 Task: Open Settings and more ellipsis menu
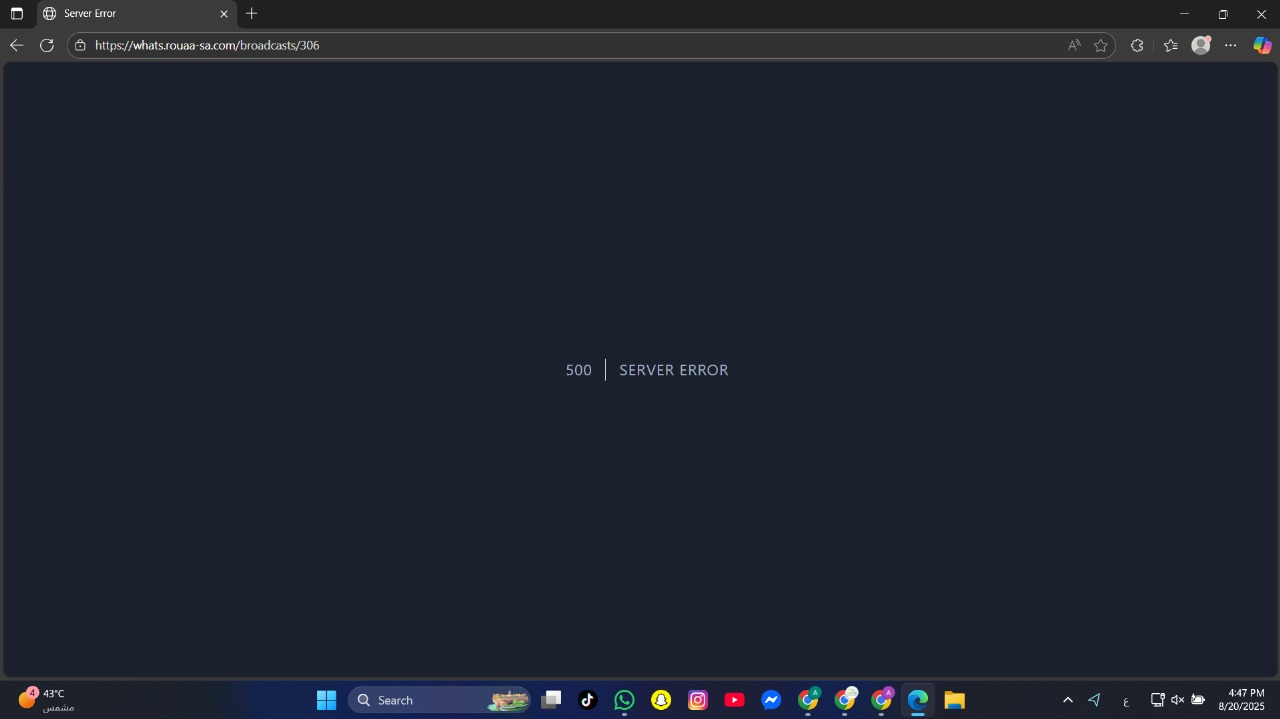[x=1231, y=45]
